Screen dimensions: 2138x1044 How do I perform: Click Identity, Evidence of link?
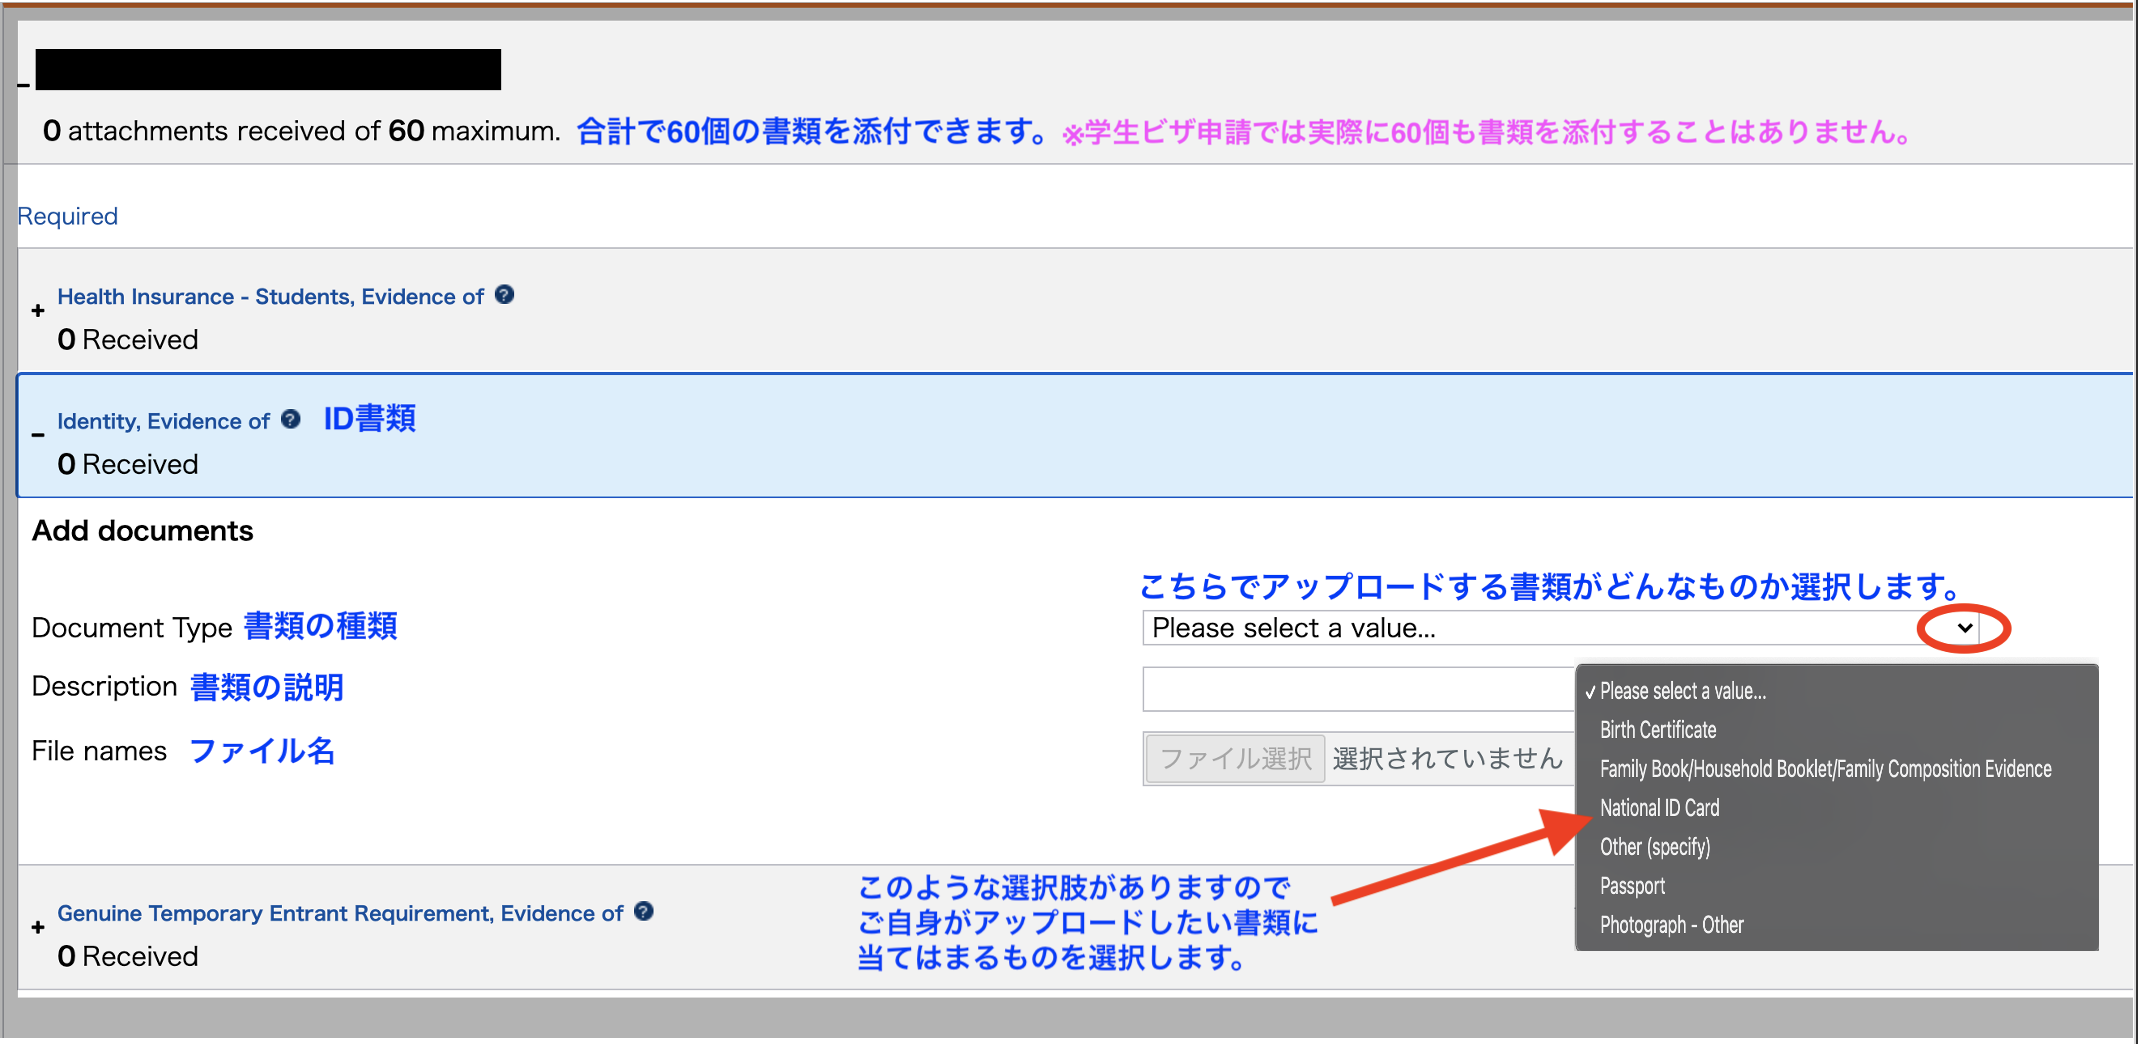[163, 421]
